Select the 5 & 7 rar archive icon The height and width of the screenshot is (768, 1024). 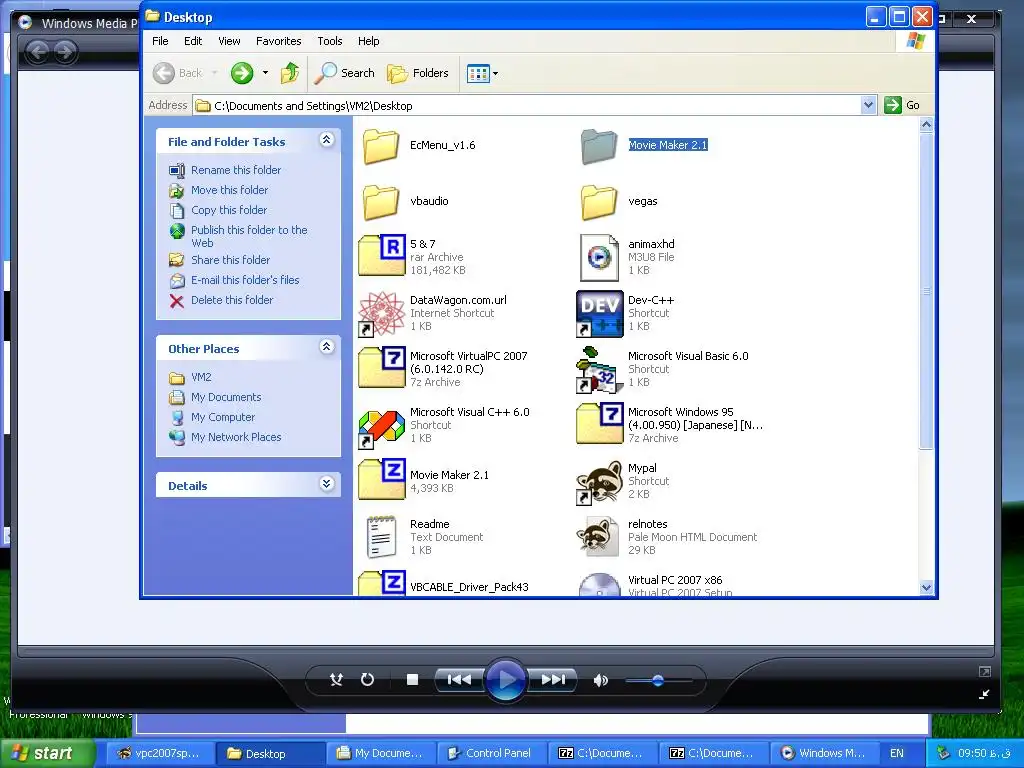pyautogui.click(x=381, y=255)
